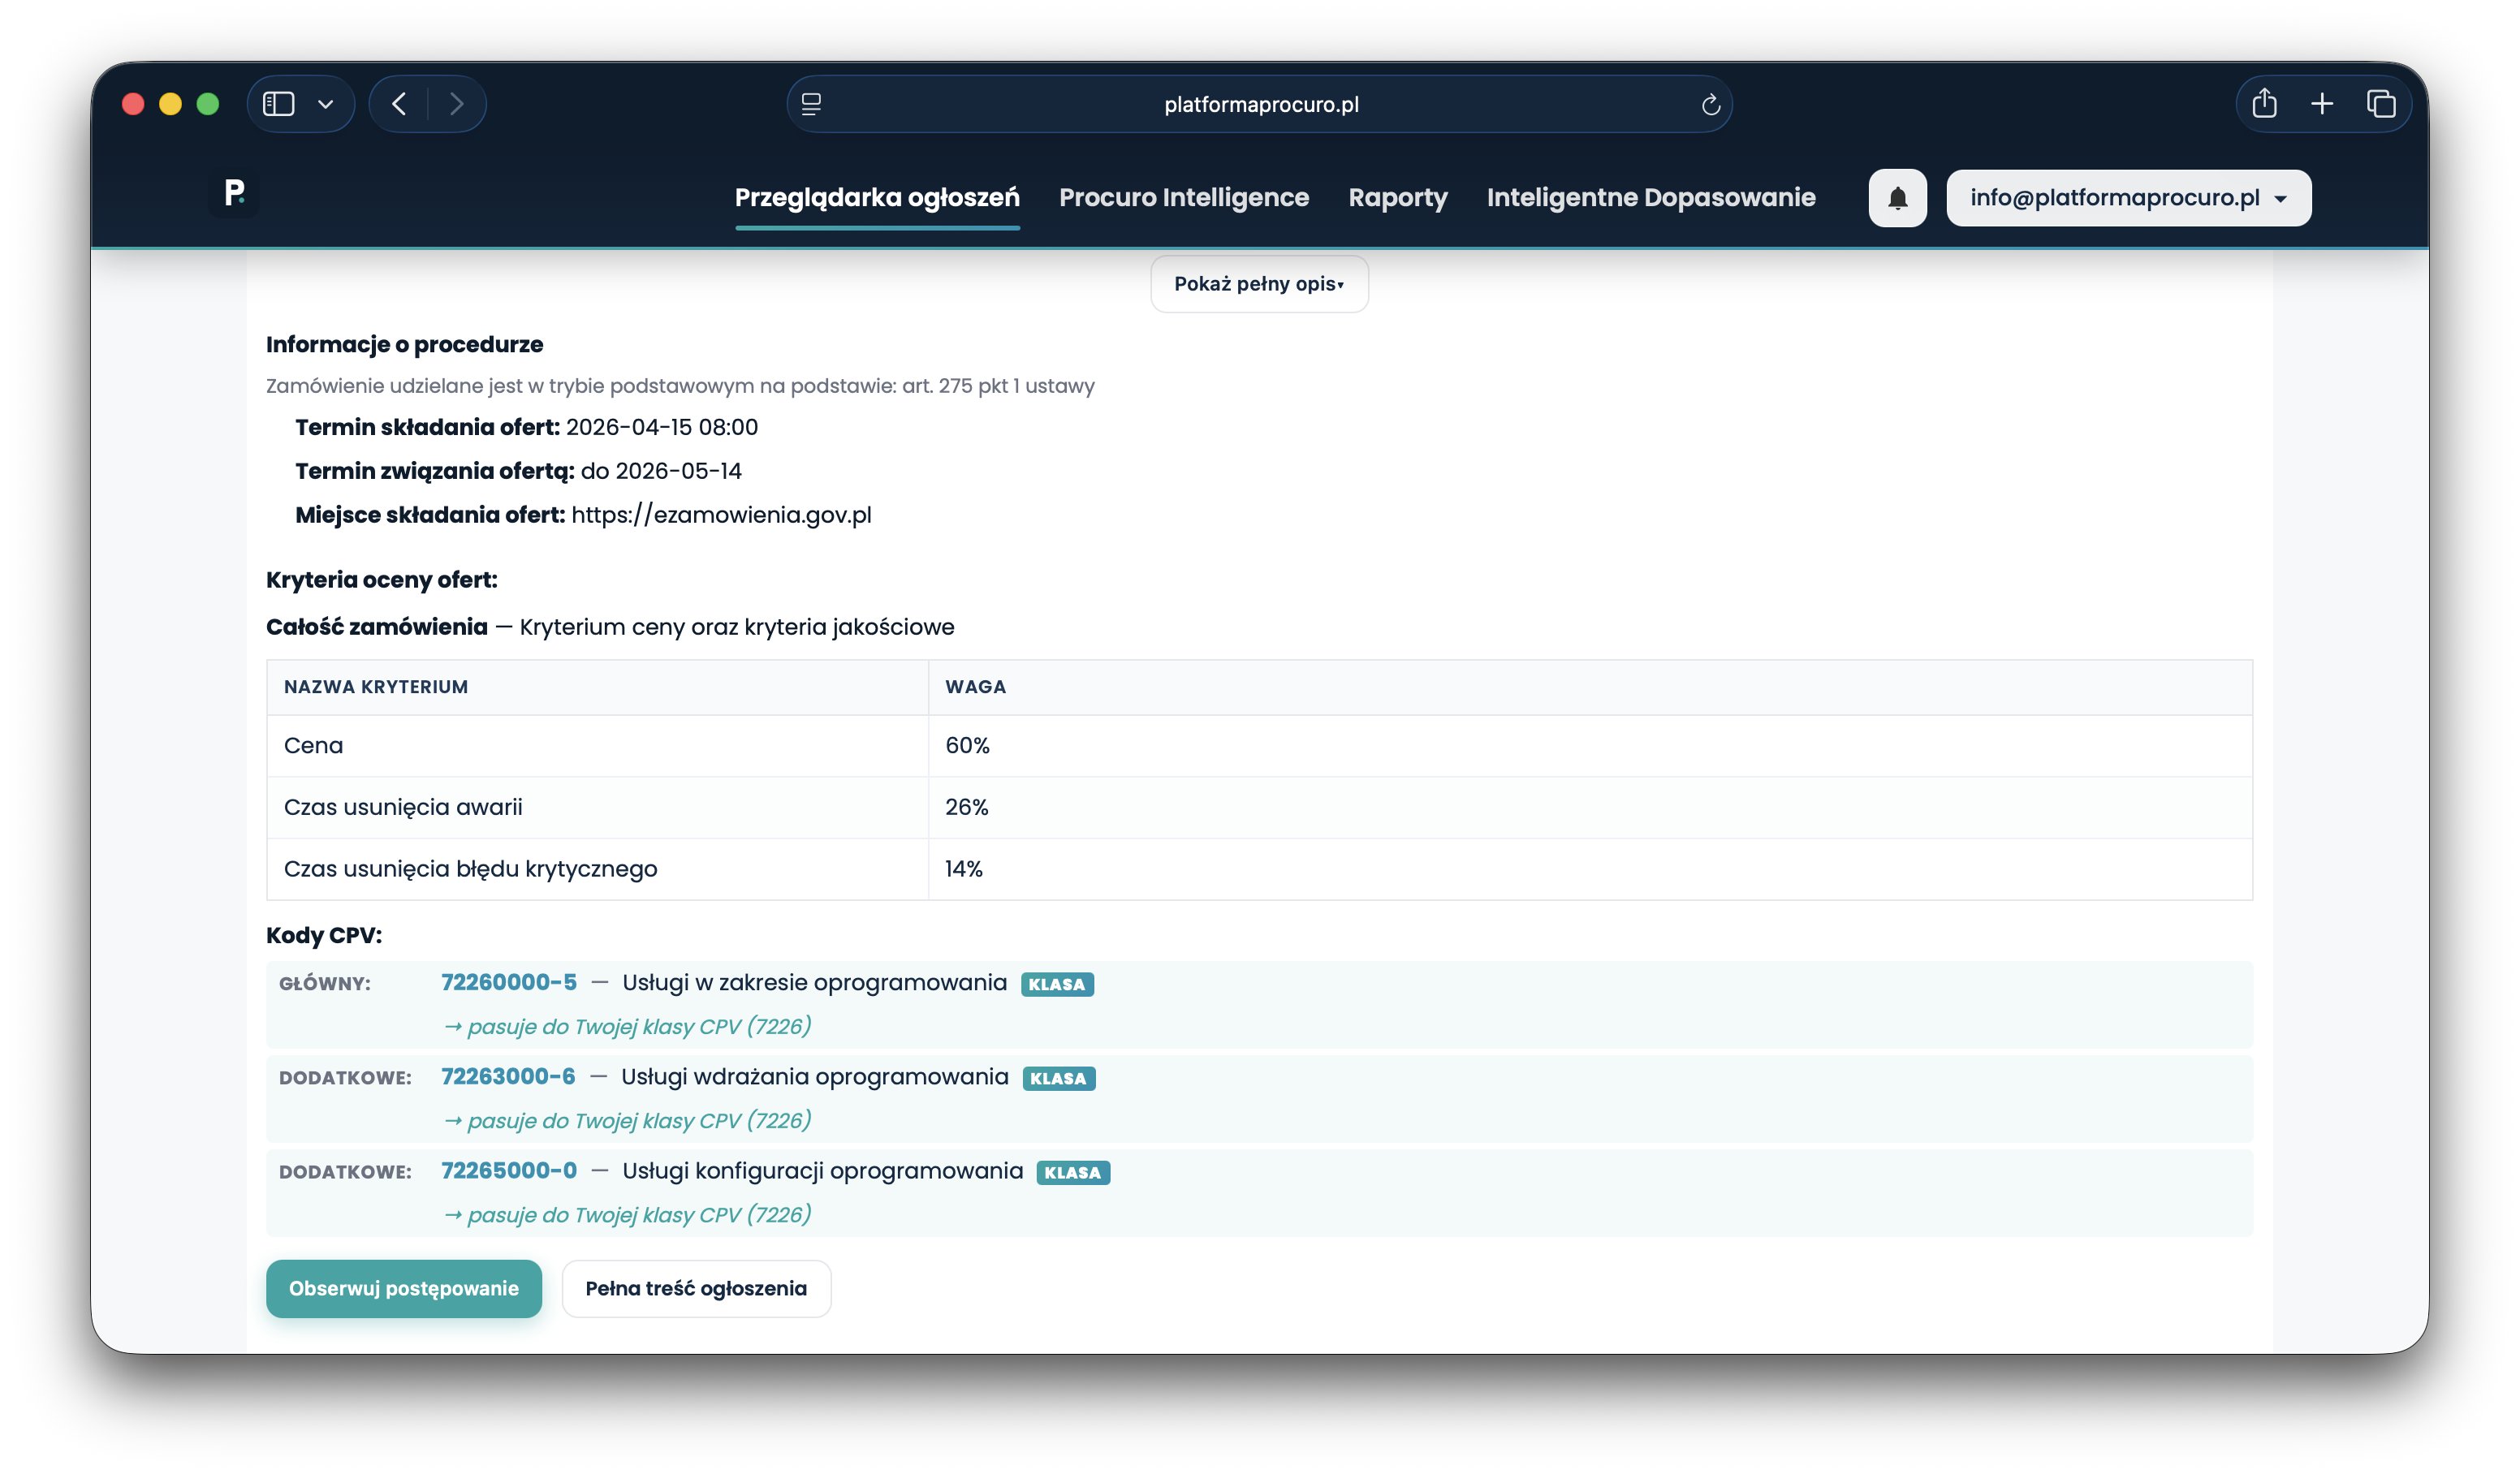Open CPV code link 72260000-5
The width and height of the screenshot is (2520, 1474).
[x=509, y=982]
